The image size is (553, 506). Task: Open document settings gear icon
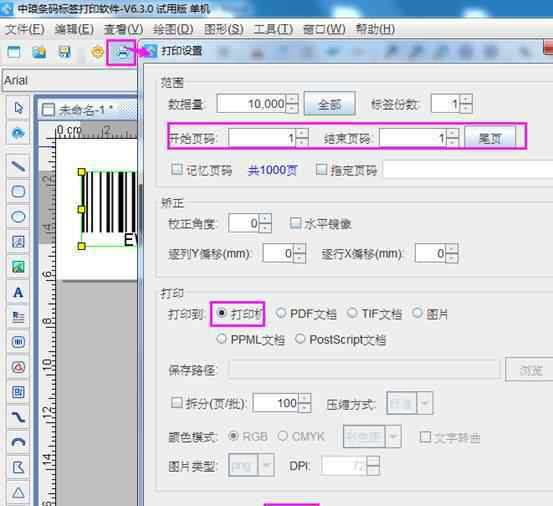[x=97, y=52]
